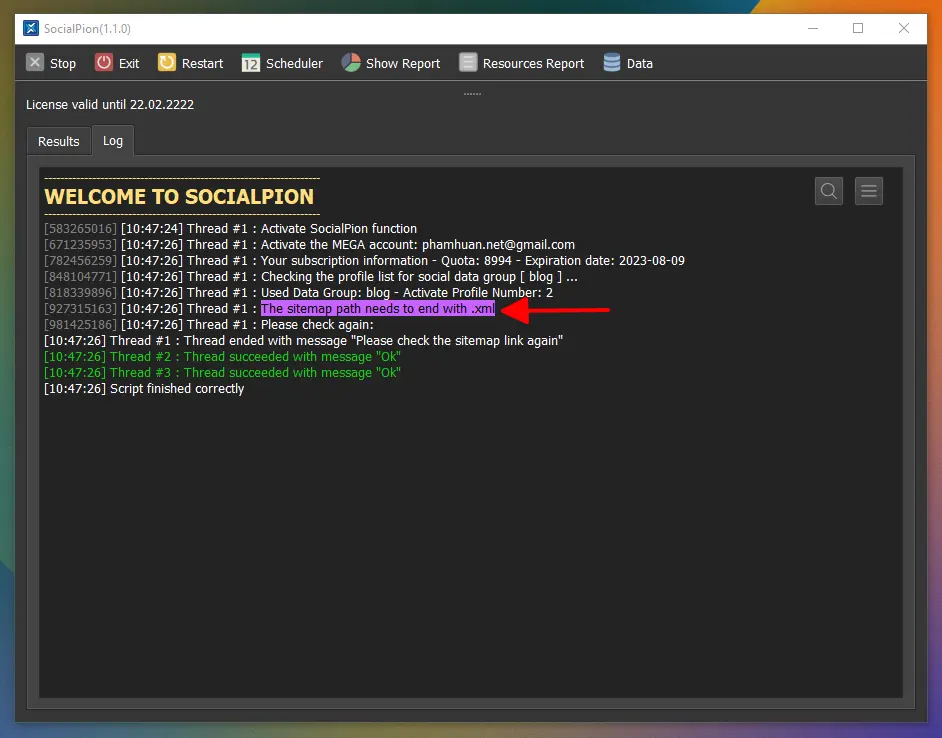Click the log ID [583265016]
Viewport: 942px width, 738px height.
click(81, 229)
